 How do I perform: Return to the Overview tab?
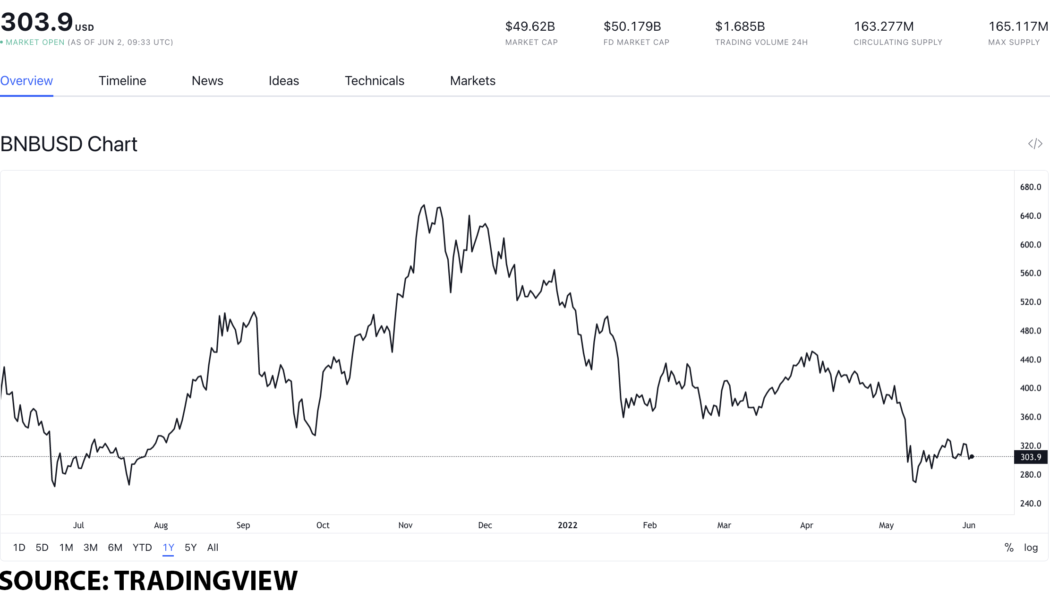click(x=27, y=80)
